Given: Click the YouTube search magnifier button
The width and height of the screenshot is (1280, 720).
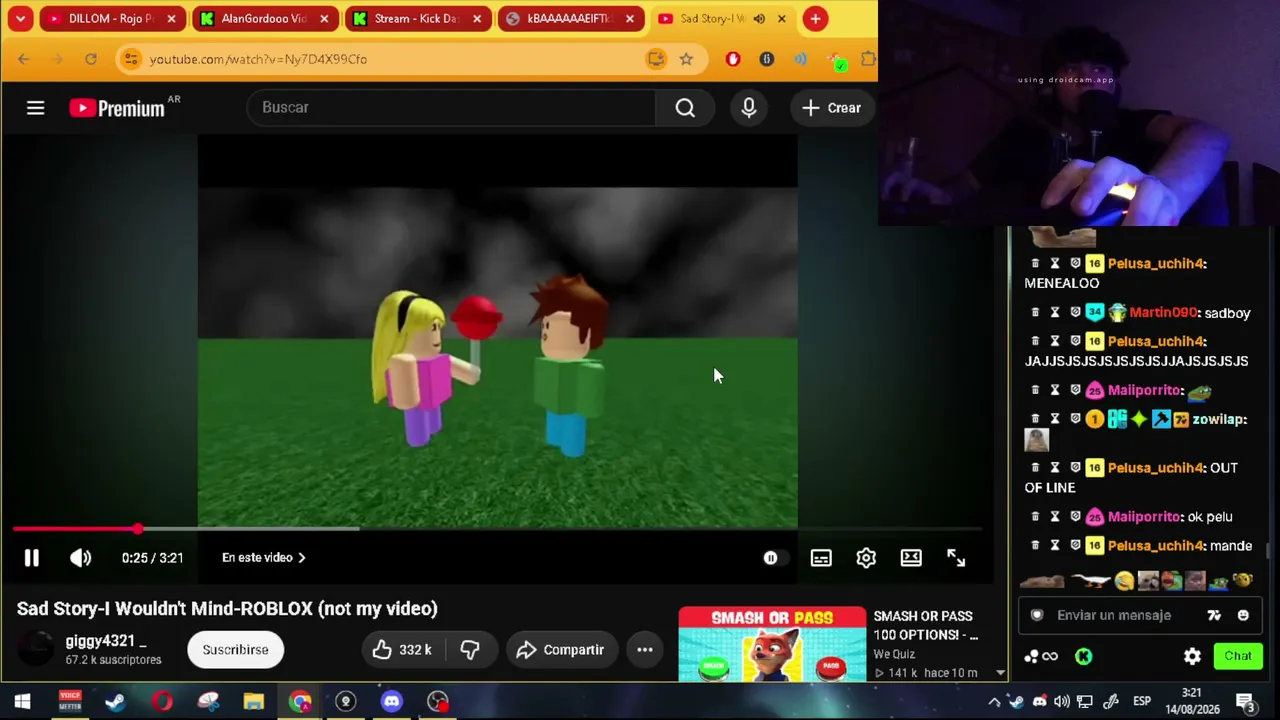Looking at the screenshot, I should click(685, 108).
